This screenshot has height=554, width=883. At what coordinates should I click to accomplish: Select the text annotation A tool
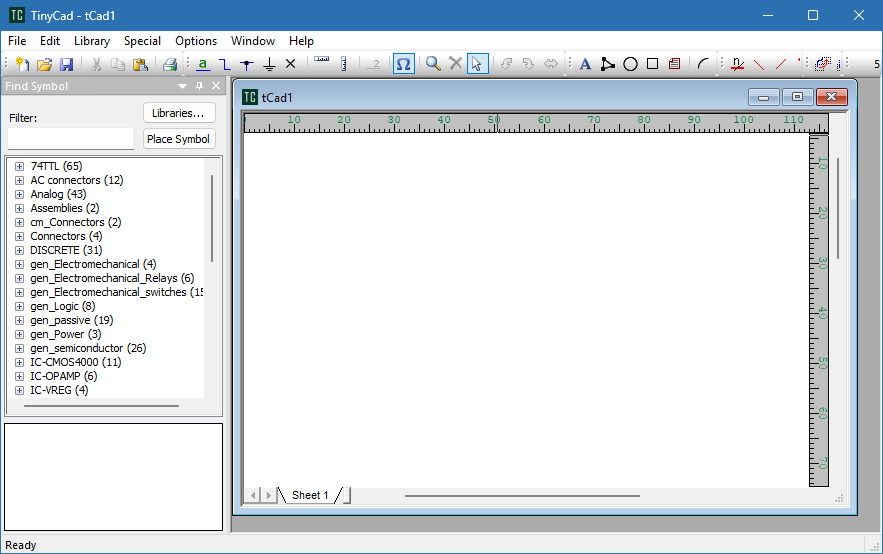pyautogui.click(x=586, y=64)
